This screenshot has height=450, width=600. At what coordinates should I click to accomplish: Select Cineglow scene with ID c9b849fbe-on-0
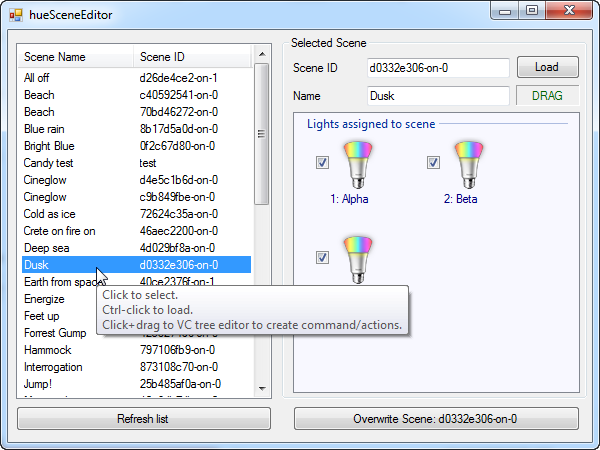click(136, 197)
